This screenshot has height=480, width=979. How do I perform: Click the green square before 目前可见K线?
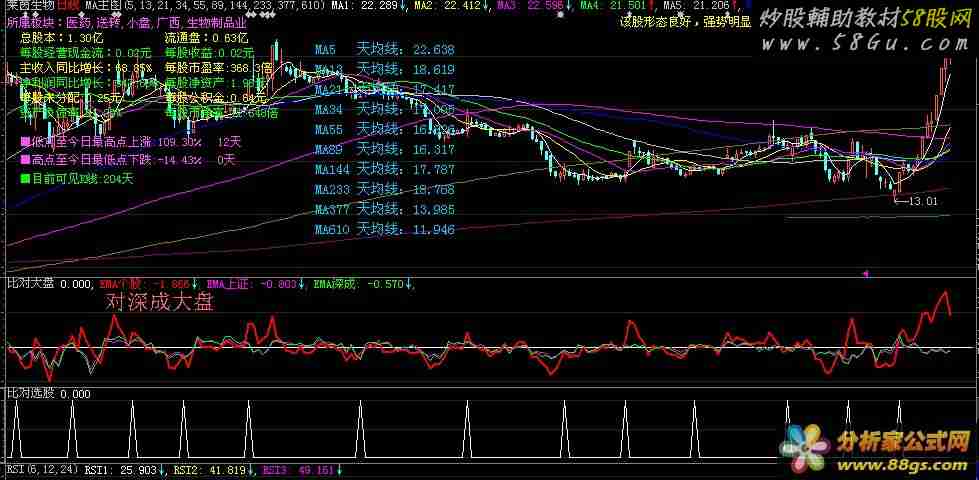pyautogui.click(x=25, y=179)
